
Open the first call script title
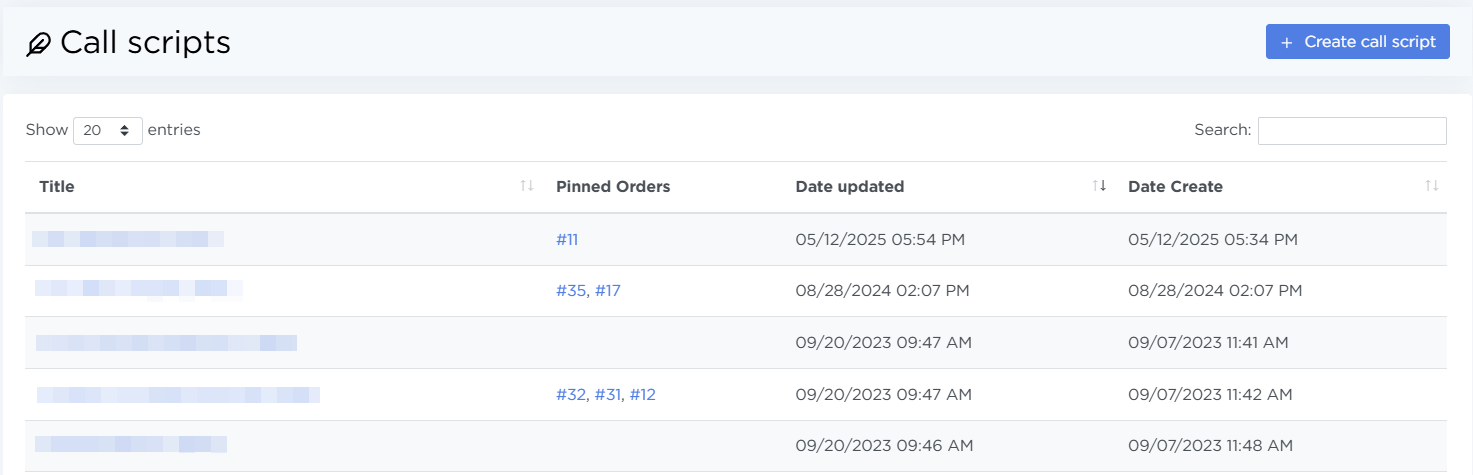[127, 239]
